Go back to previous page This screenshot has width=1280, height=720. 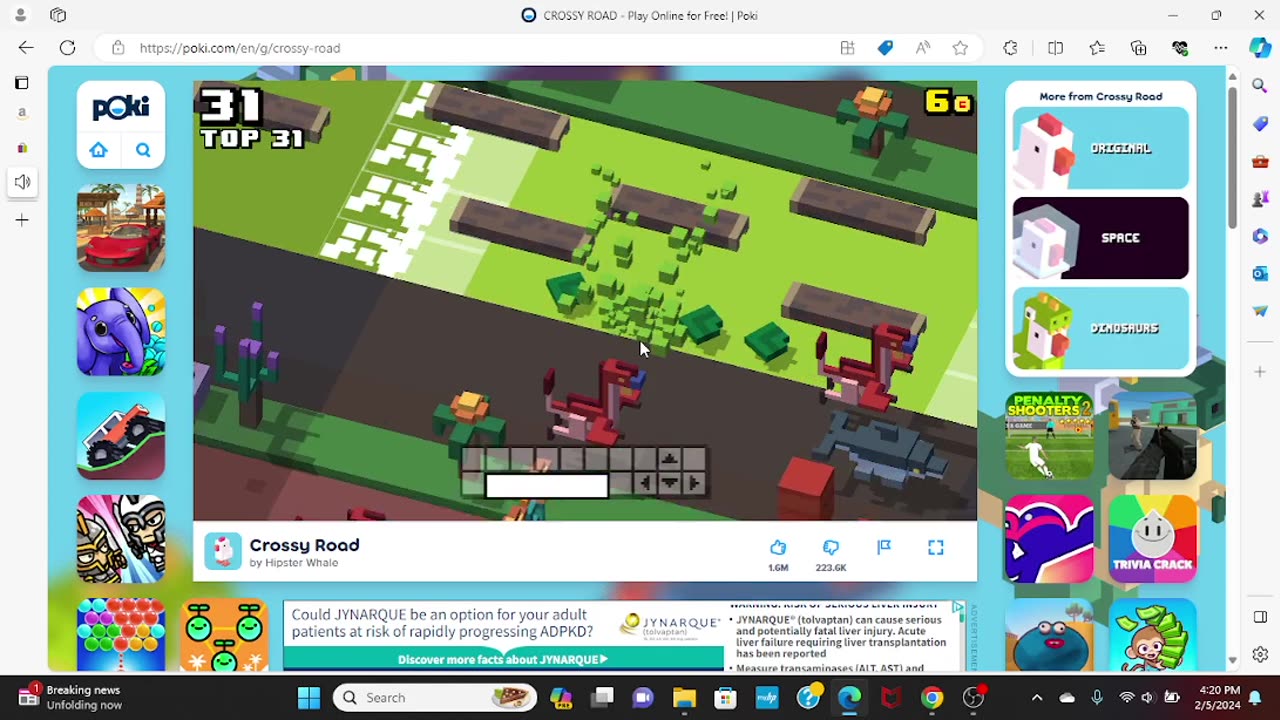pyautogui.click(x=26, y=48)
